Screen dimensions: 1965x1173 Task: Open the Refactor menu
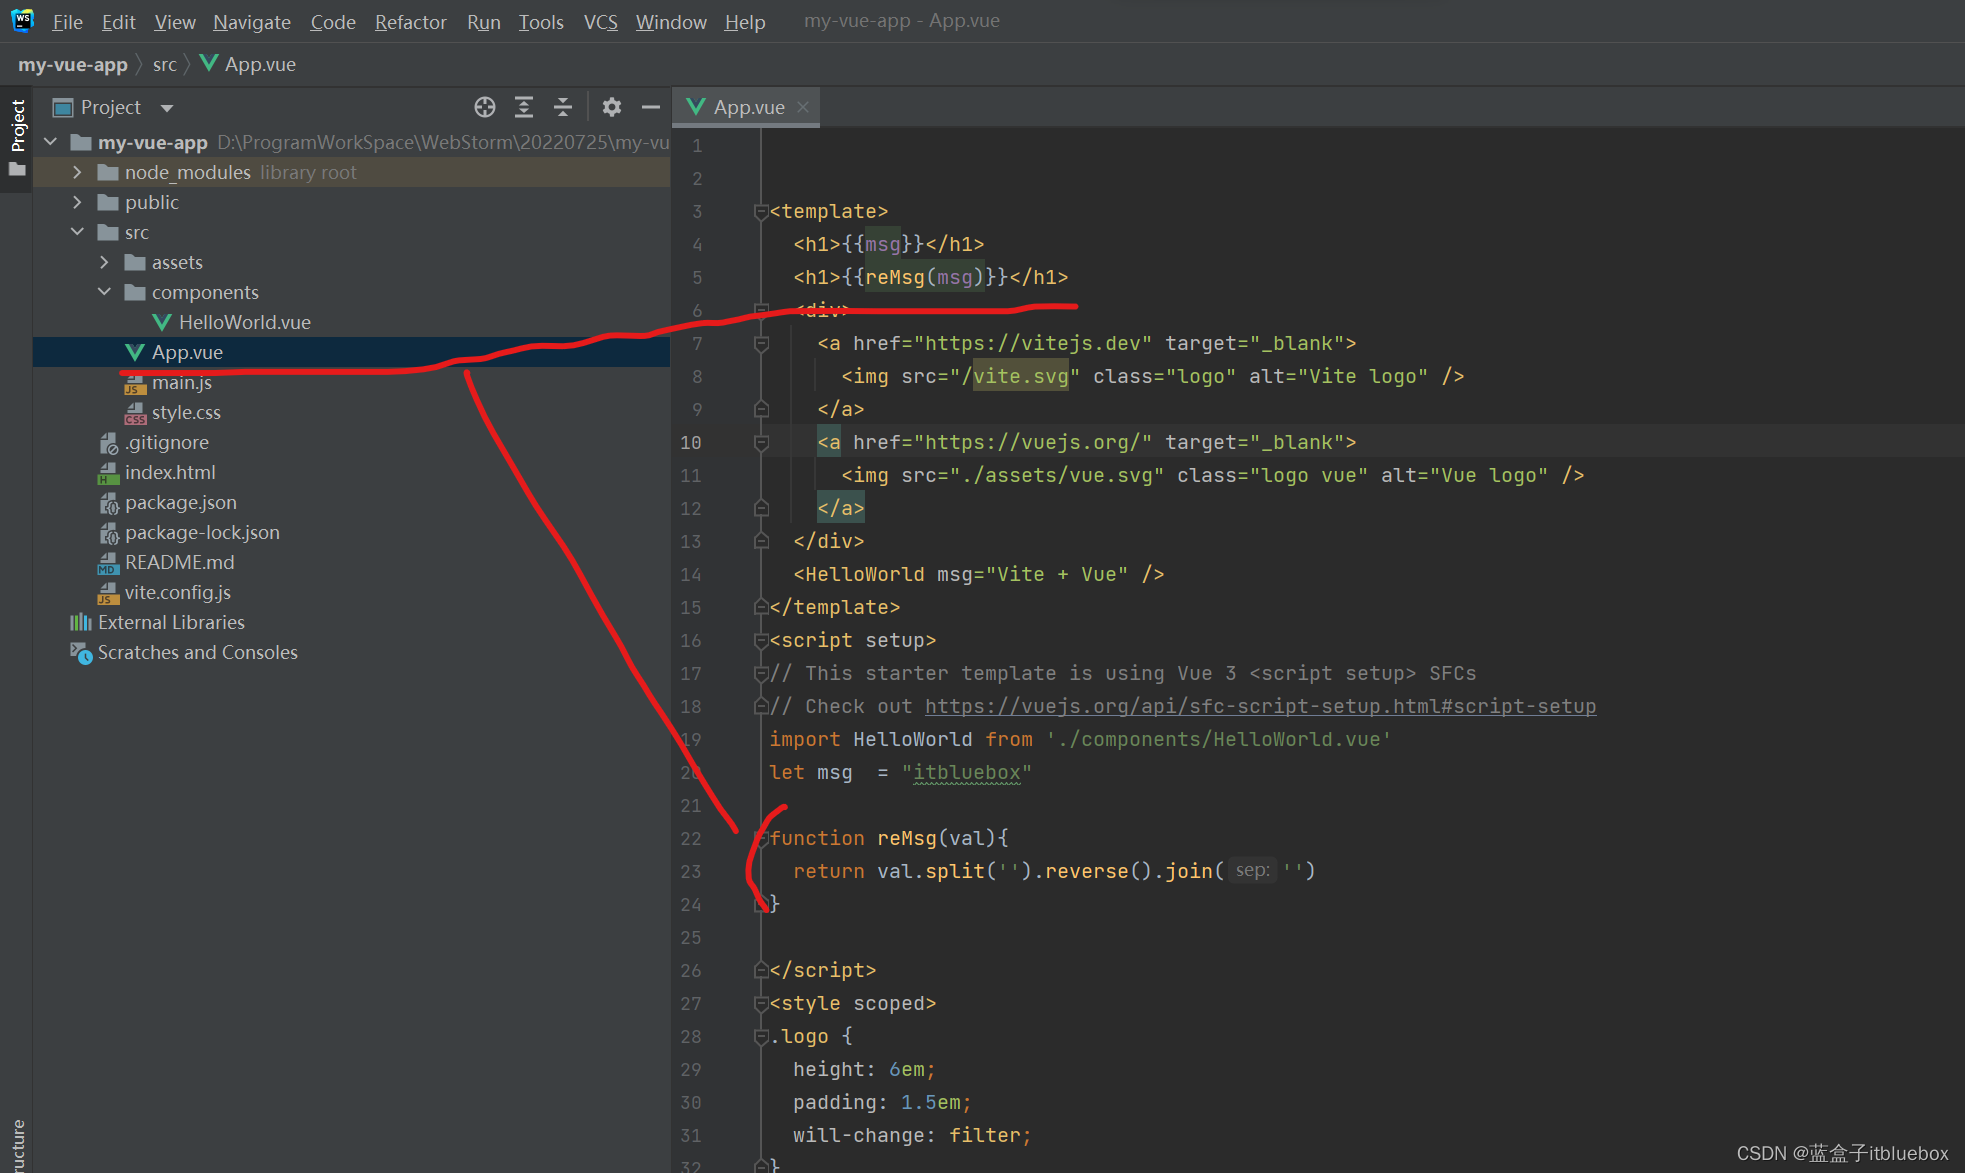click(410, 21)
